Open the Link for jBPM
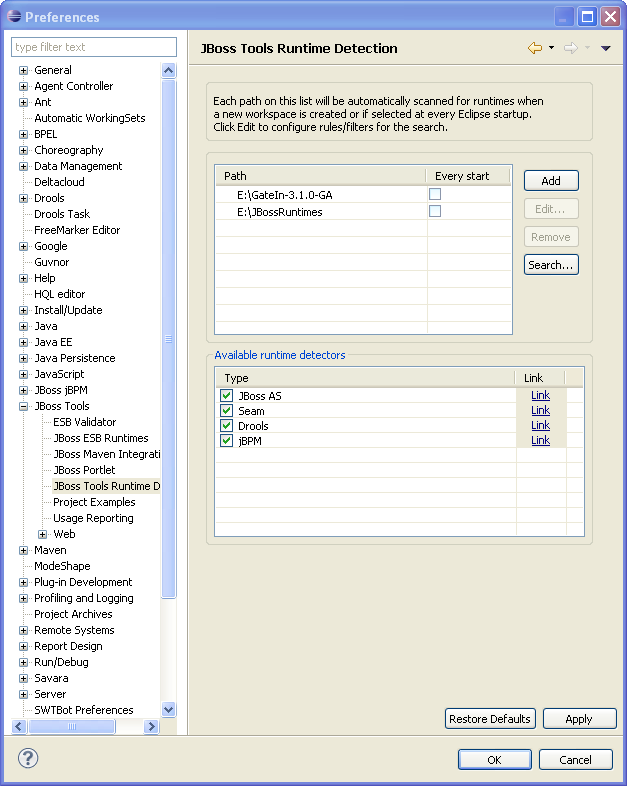 pyautogui.click(x=540, y=441)
